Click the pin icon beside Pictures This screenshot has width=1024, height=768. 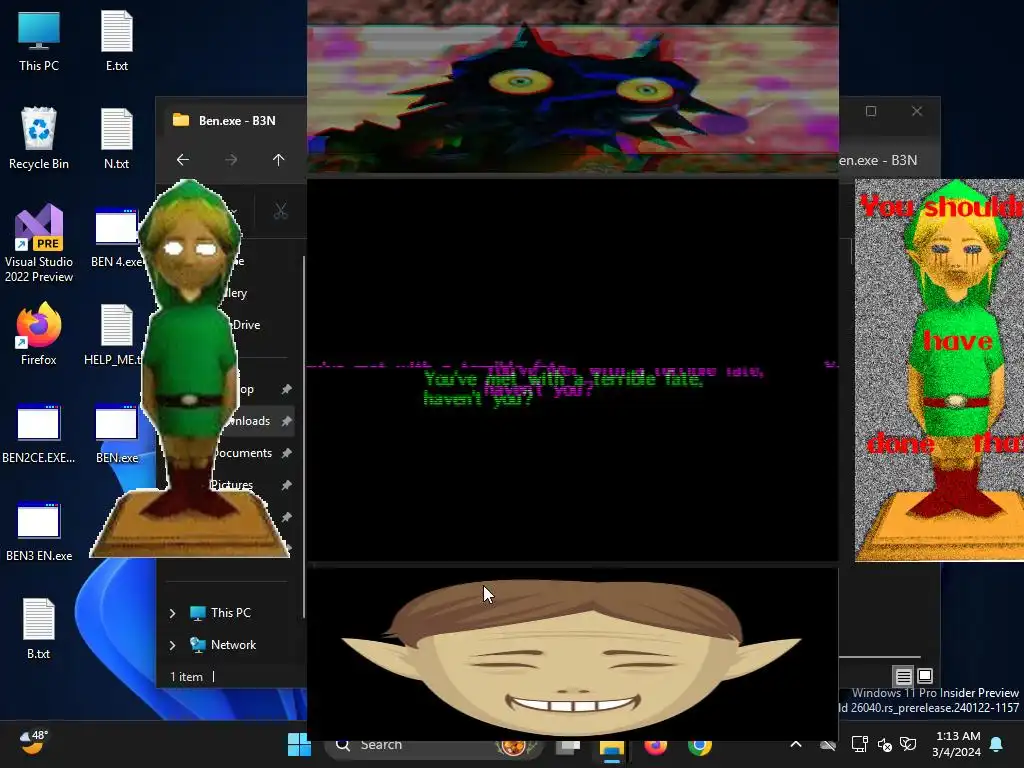(286, 485)
